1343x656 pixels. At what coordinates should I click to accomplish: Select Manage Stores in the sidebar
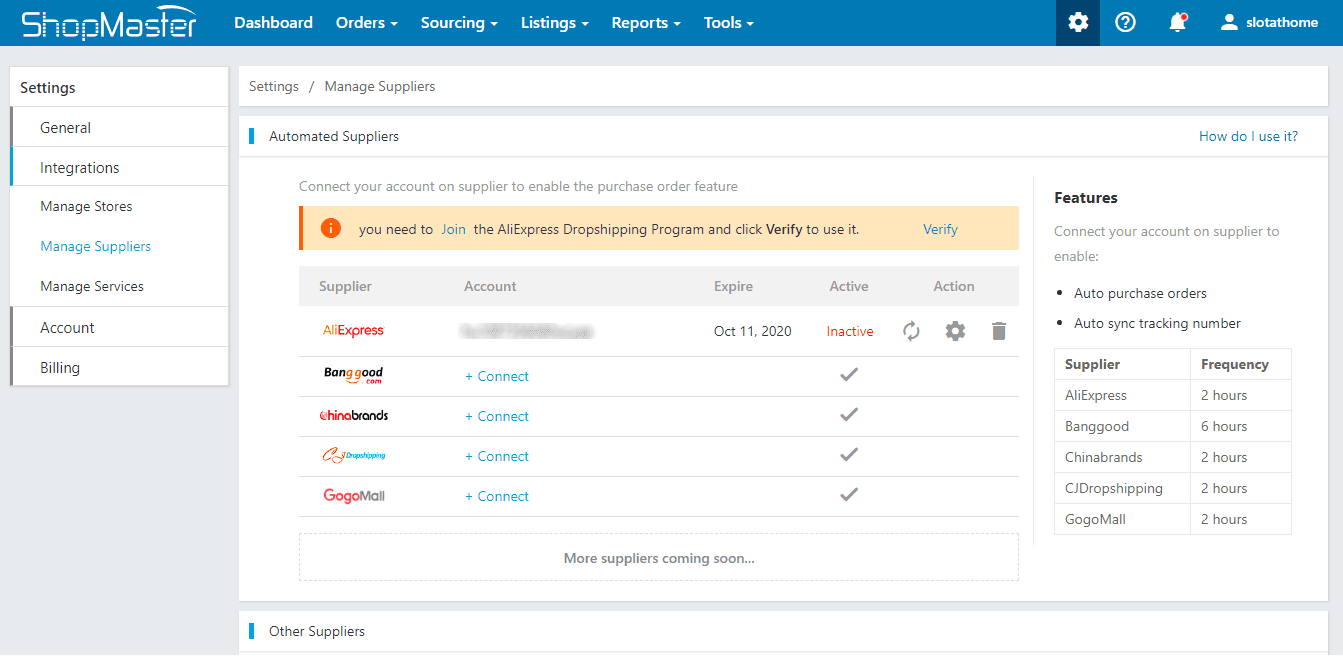tap(86, 206)
